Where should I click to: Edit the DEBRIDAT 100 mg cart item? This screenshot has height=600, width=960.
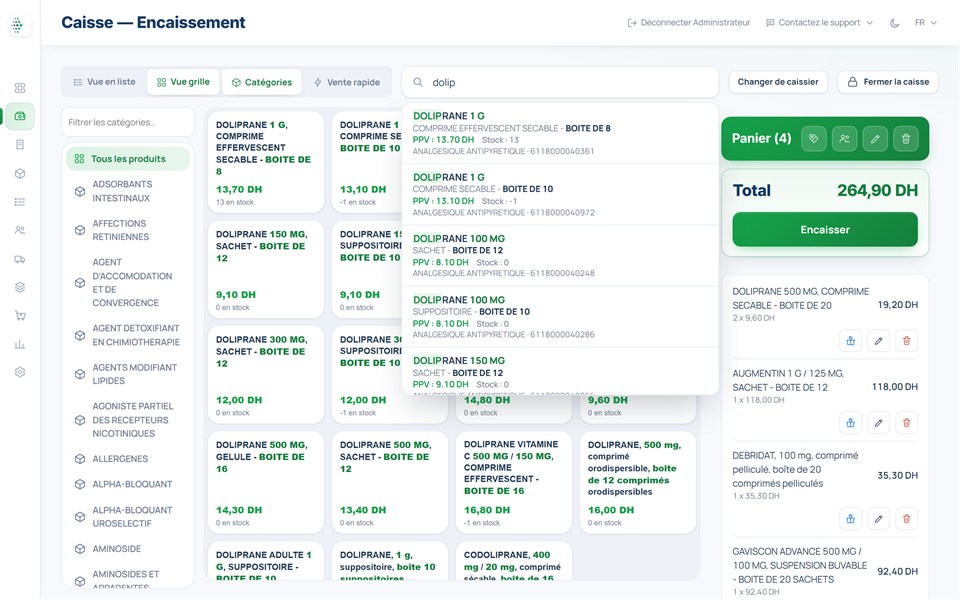(x=879, y=519)
